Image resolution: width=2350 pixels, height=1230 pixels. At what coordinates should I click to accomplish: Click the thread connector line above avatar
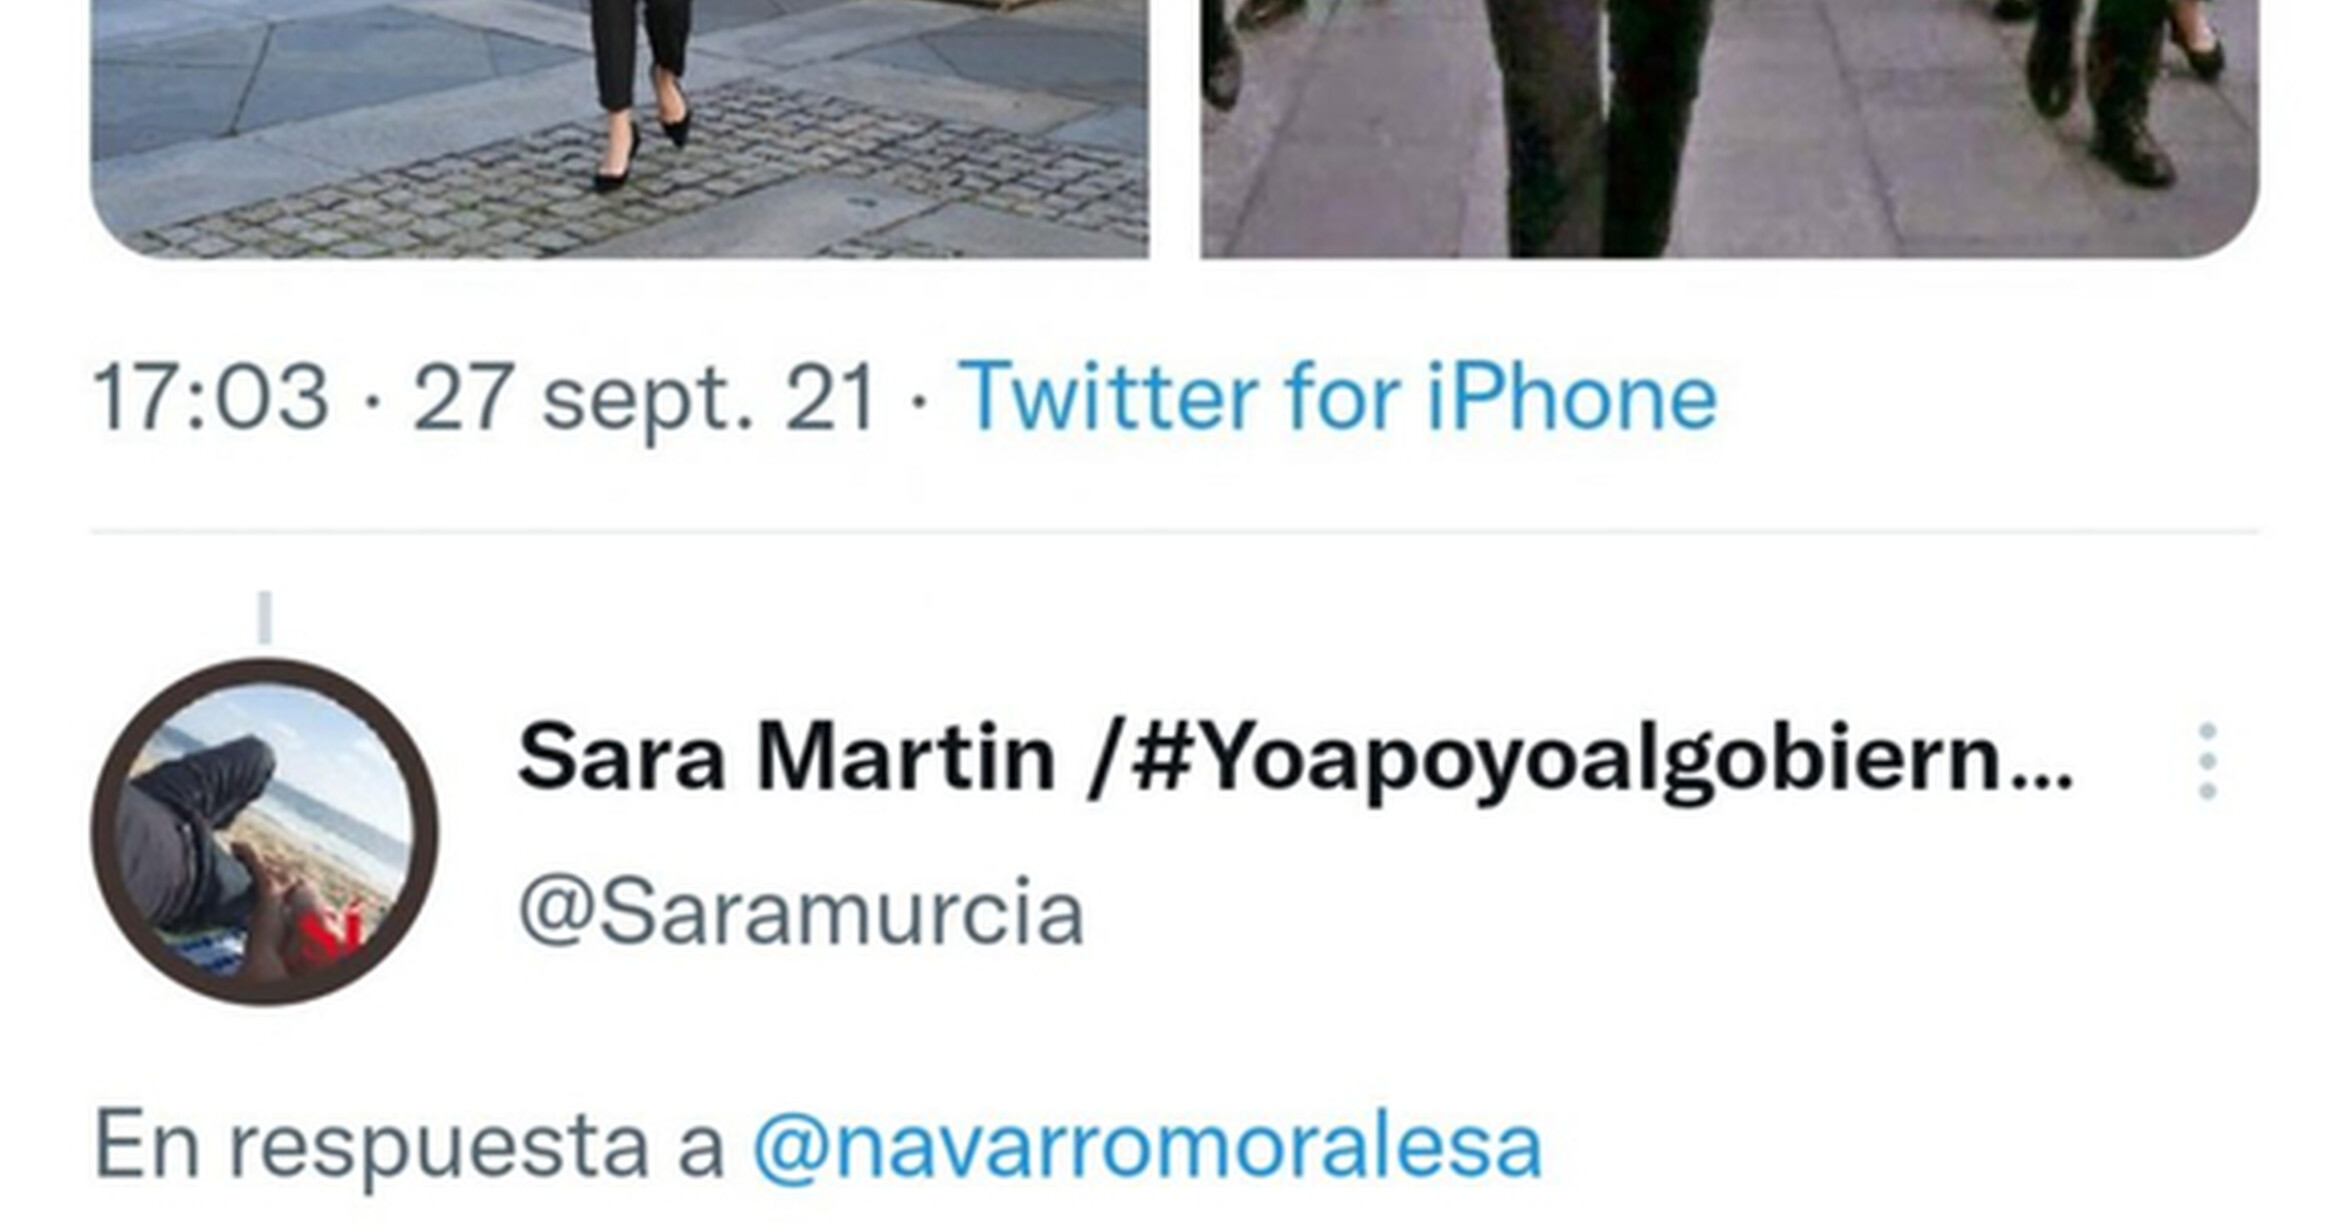click(x=265, y=617)
